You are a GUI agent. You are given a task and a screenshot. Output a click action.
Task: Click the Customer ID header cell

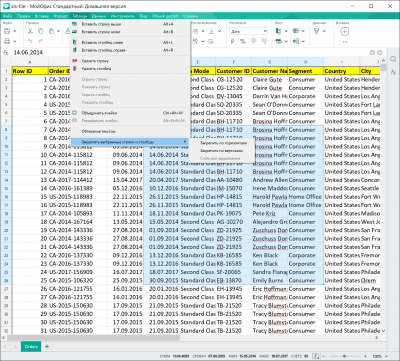(233, 71)
